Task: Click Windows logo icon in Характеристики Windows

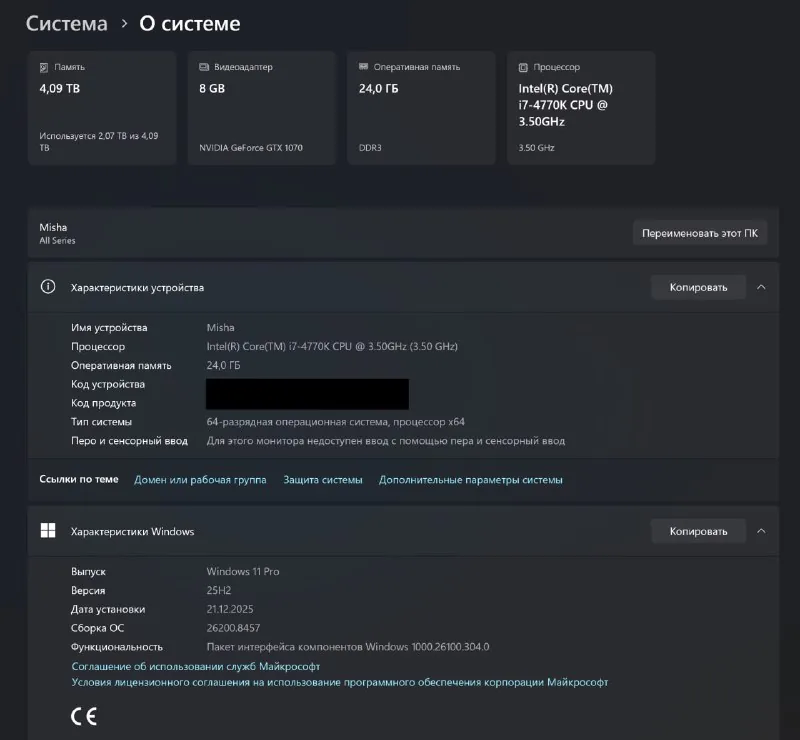Action: click(48, 531)
